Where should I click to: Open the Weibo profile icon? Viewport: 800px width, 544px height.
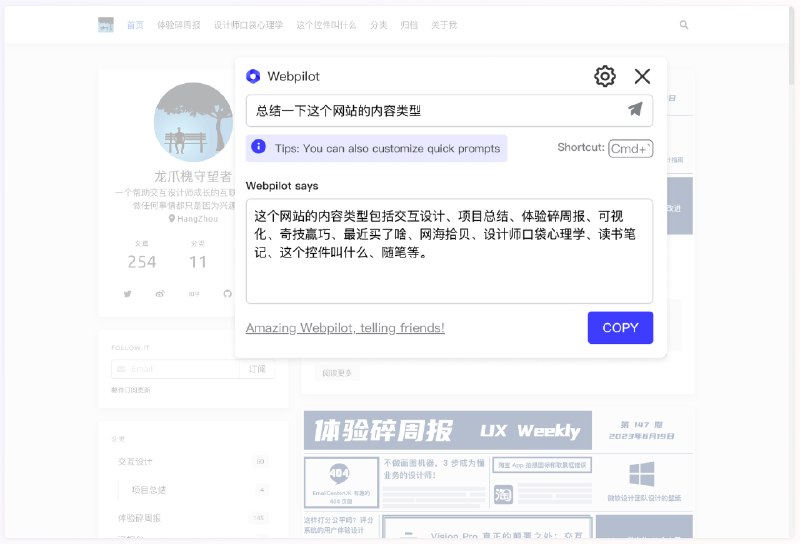pyautogui.click(x=160, y=293)
